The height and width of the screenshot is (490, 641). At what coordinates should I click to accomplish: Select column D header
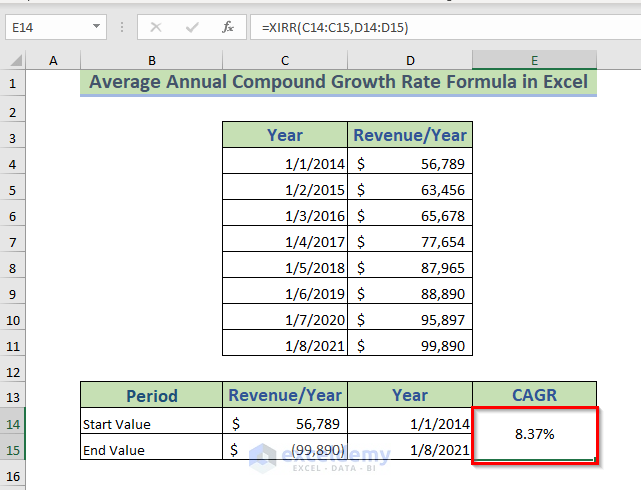(x=410, y=60)
